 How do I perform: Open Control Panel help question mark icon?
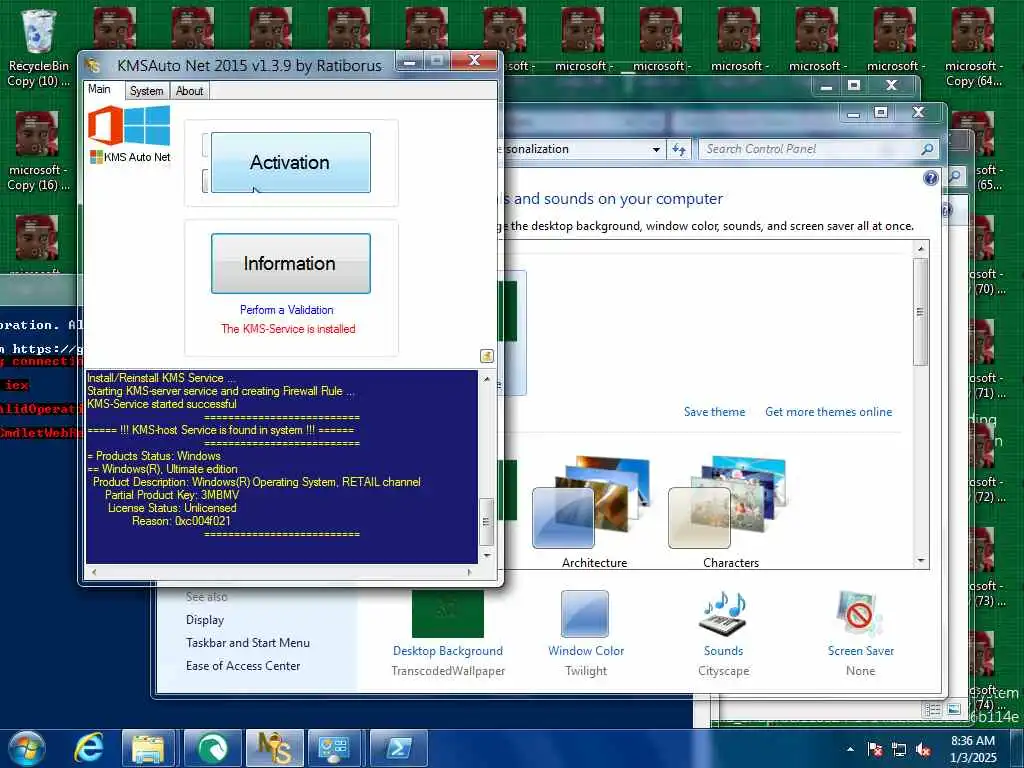[931, 178]
